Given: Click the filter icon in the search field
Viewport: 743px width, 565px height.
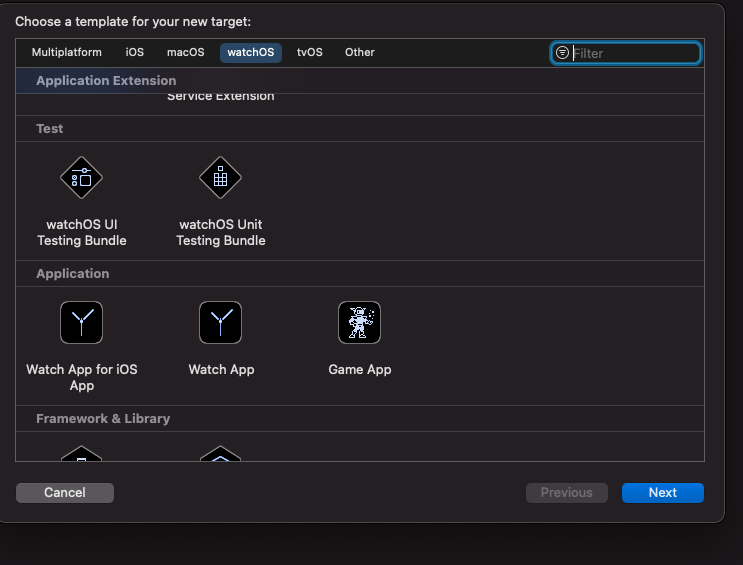Looking at the screenshot, I should point(562,53).
